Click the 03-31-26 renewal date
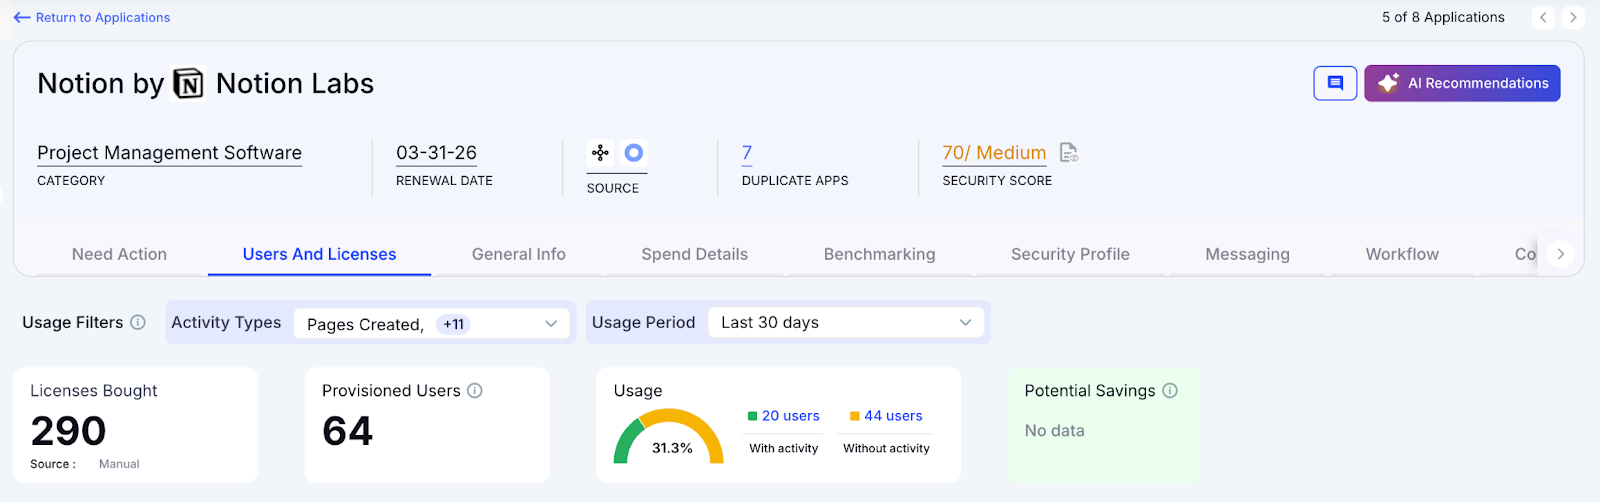 pos(436,153)
